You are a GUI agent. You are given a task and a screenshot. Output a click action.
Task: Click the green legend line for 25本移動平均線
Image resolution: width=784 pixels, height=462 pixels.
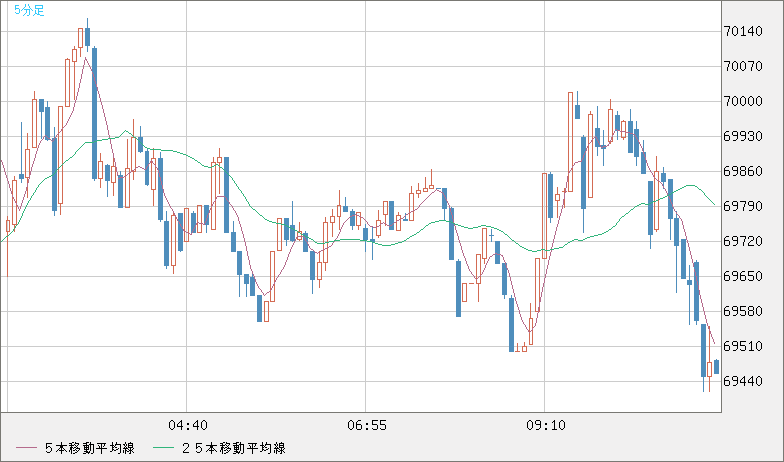[164, 448]
